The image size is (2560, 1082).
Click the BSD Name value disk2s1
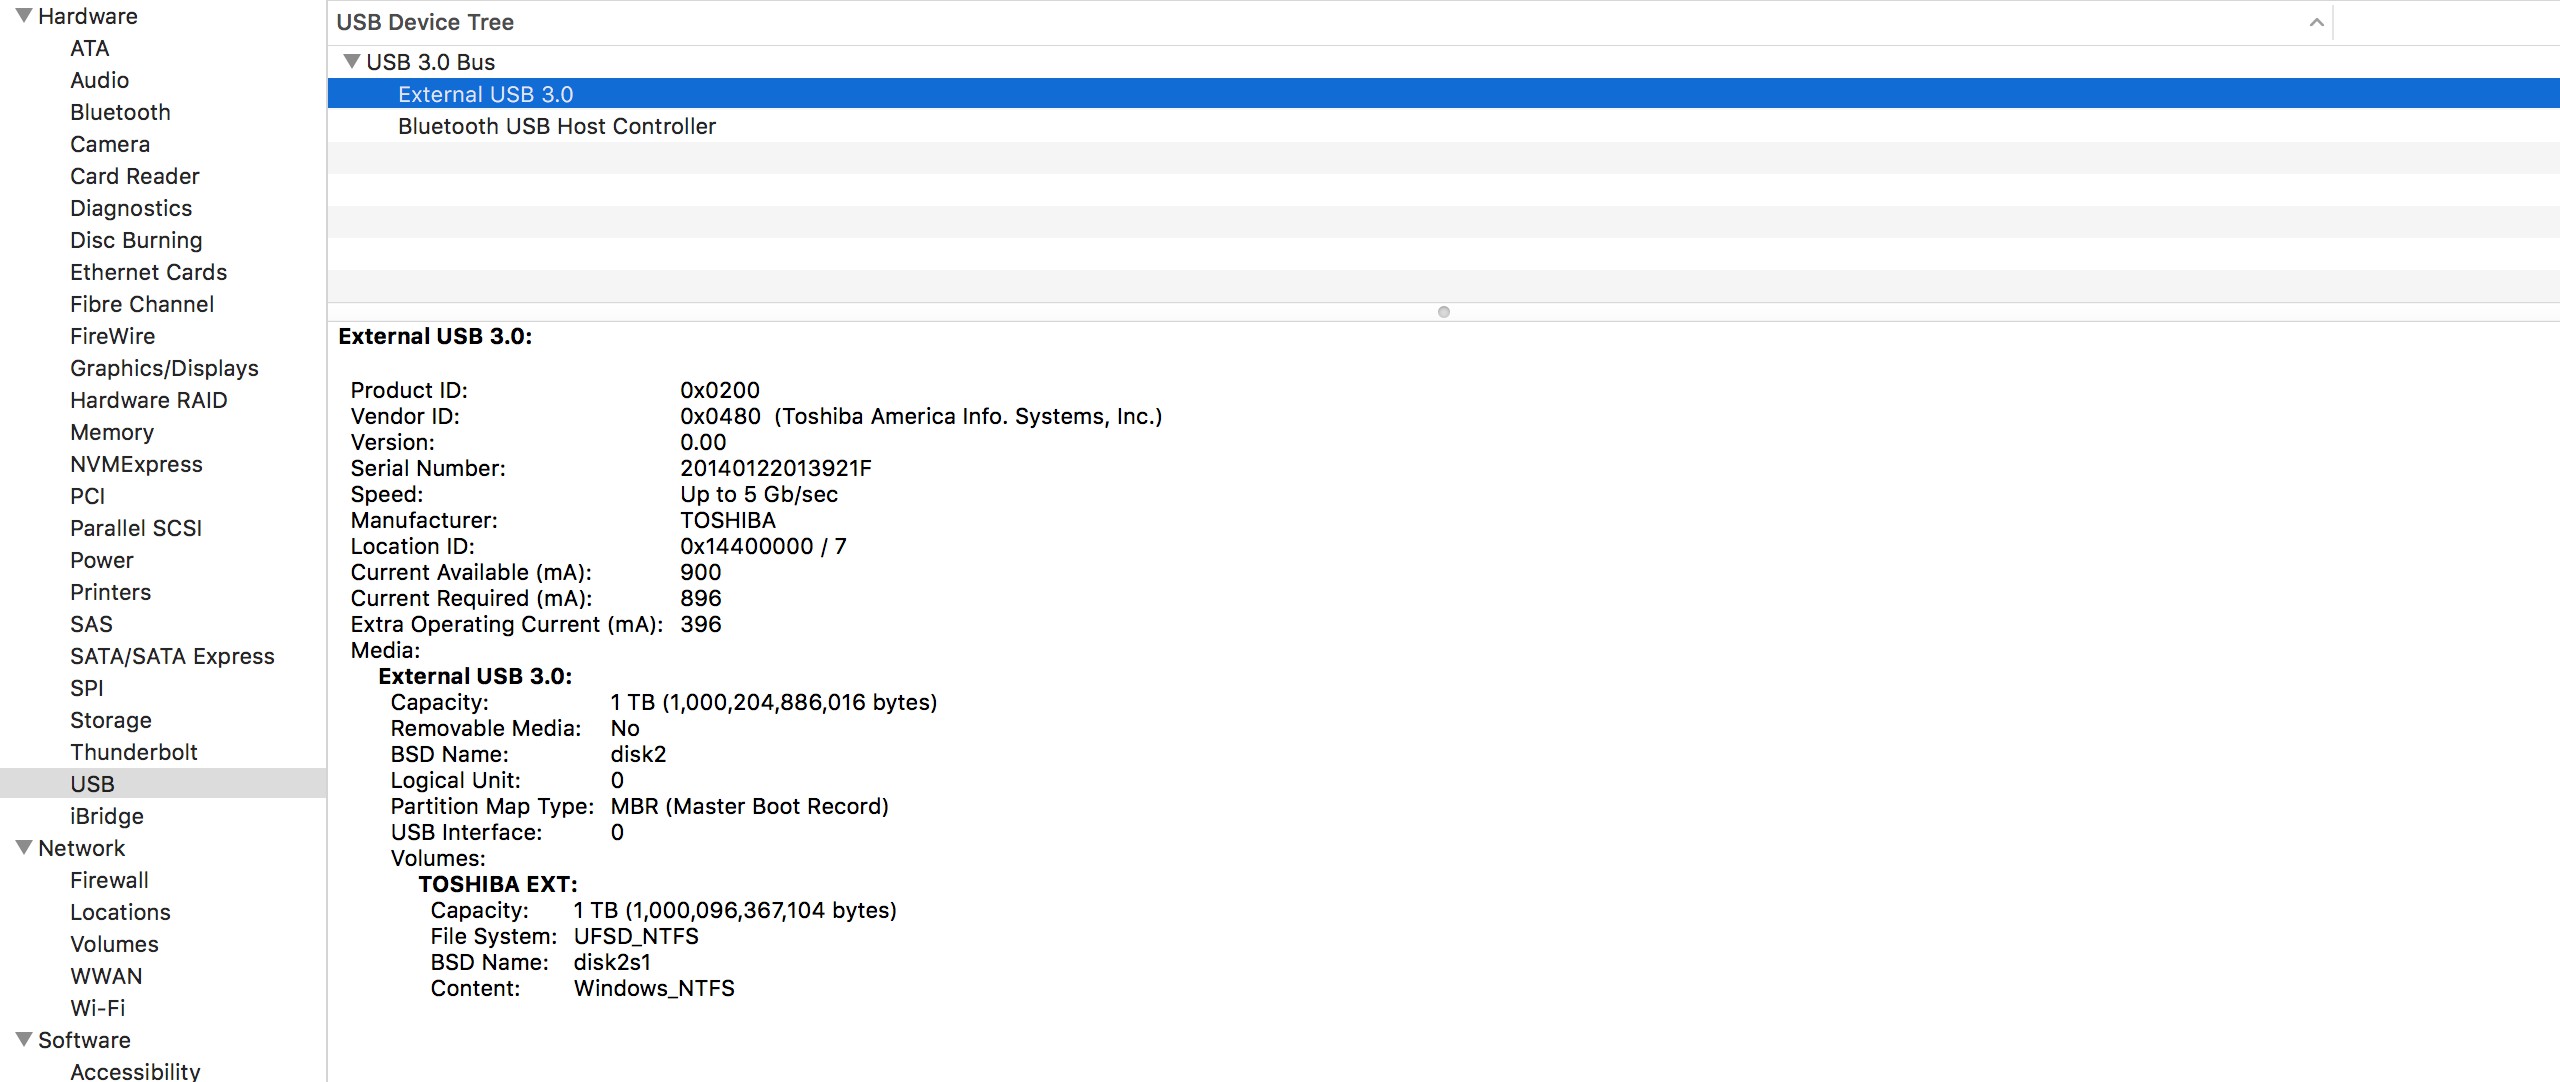point(612,962)
